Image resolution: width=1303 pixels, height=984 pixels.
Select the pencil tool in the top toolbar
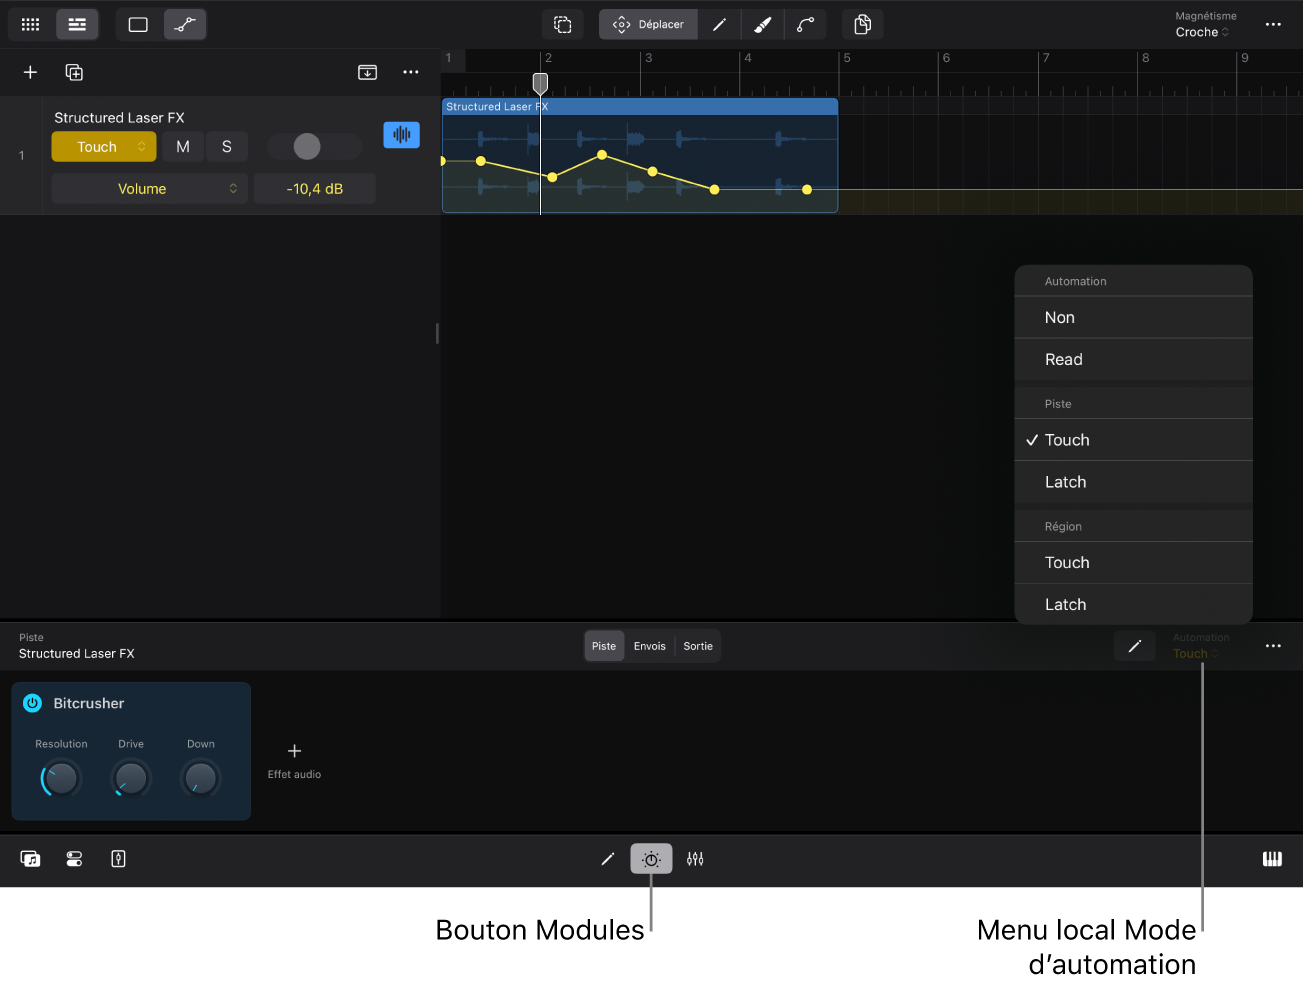pyautogui.click(x=720, y=24)
